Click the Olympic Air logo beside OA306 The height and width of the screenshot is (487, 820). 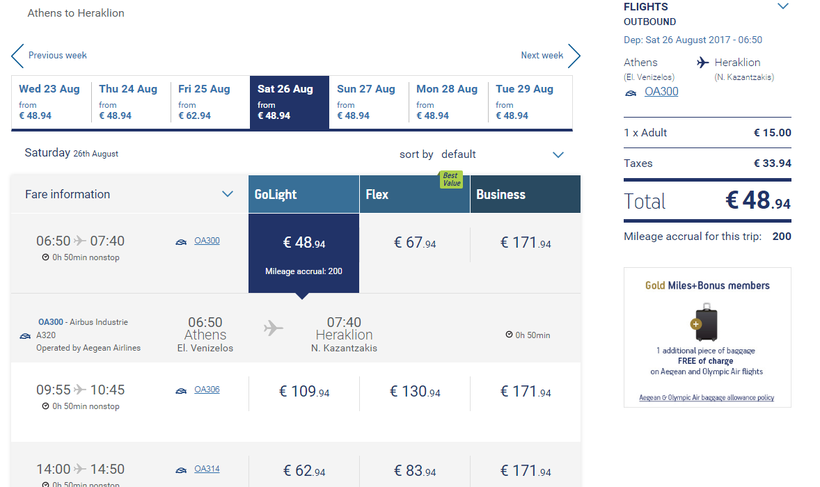click(x=181, y=390)
